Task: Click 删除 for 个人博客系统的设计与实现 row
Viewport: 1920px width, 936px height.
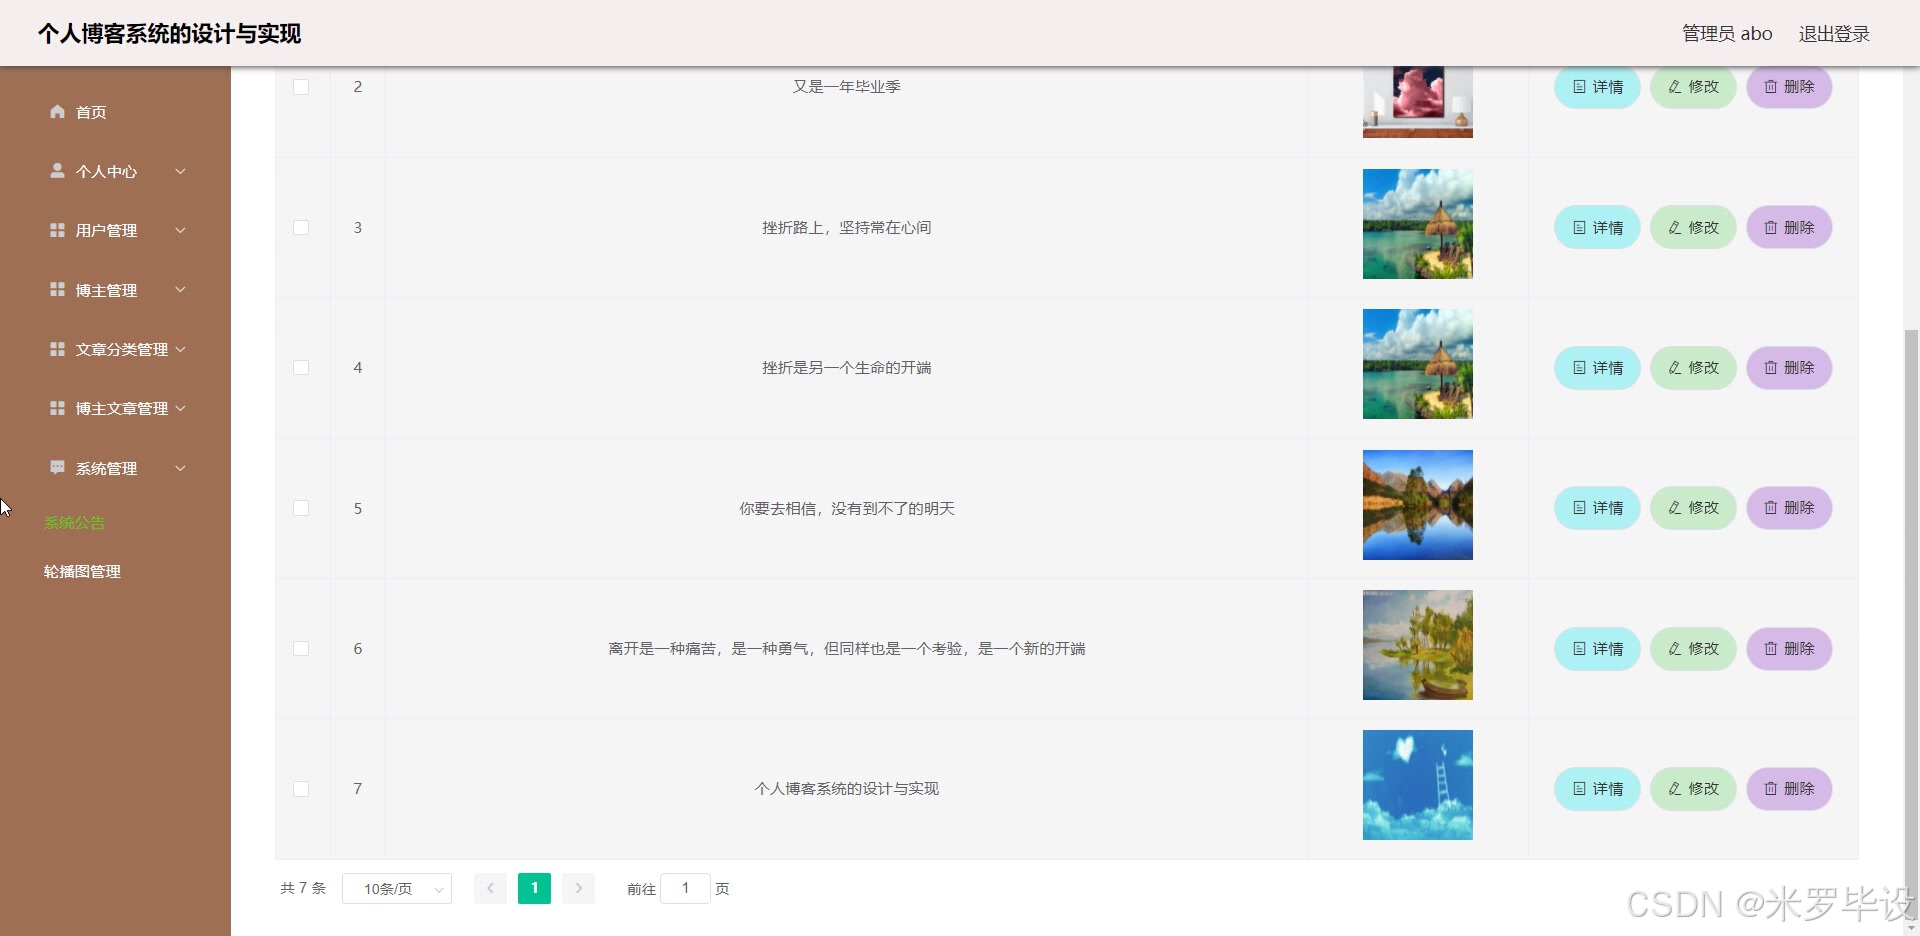Action: 1789,789
